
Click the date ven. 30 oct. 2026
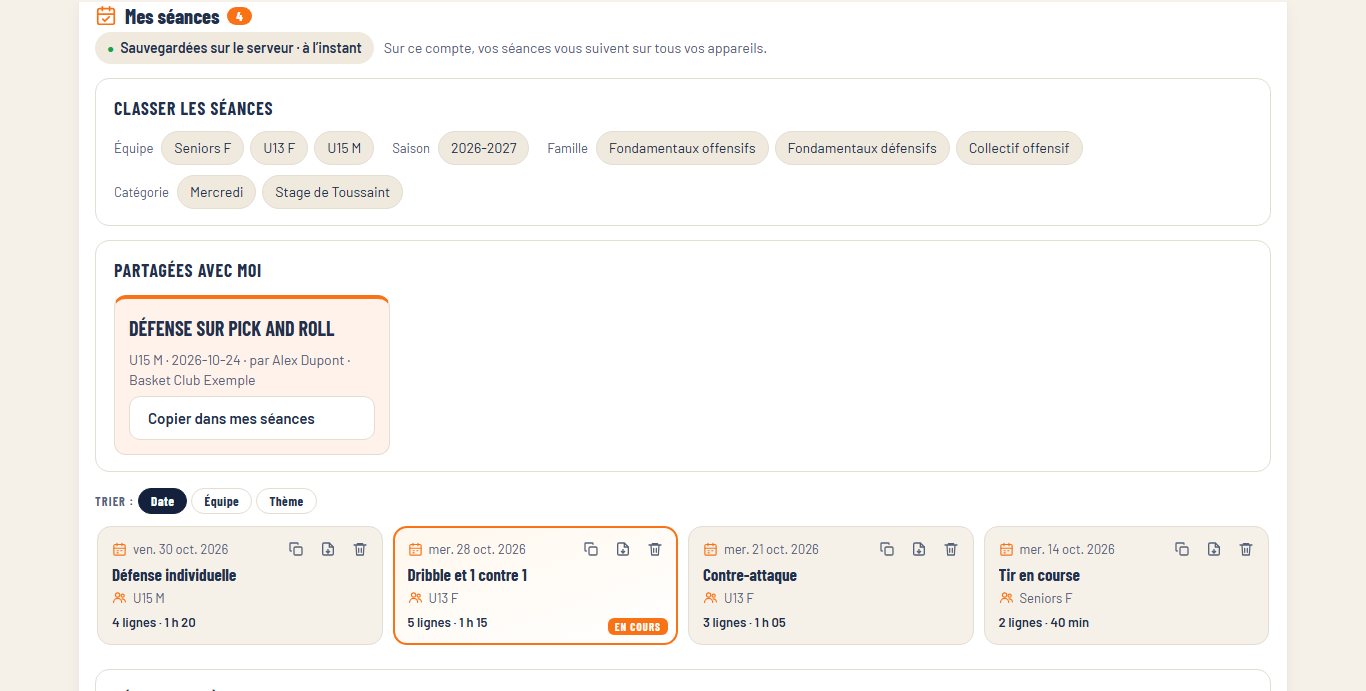tap(180, 549)
